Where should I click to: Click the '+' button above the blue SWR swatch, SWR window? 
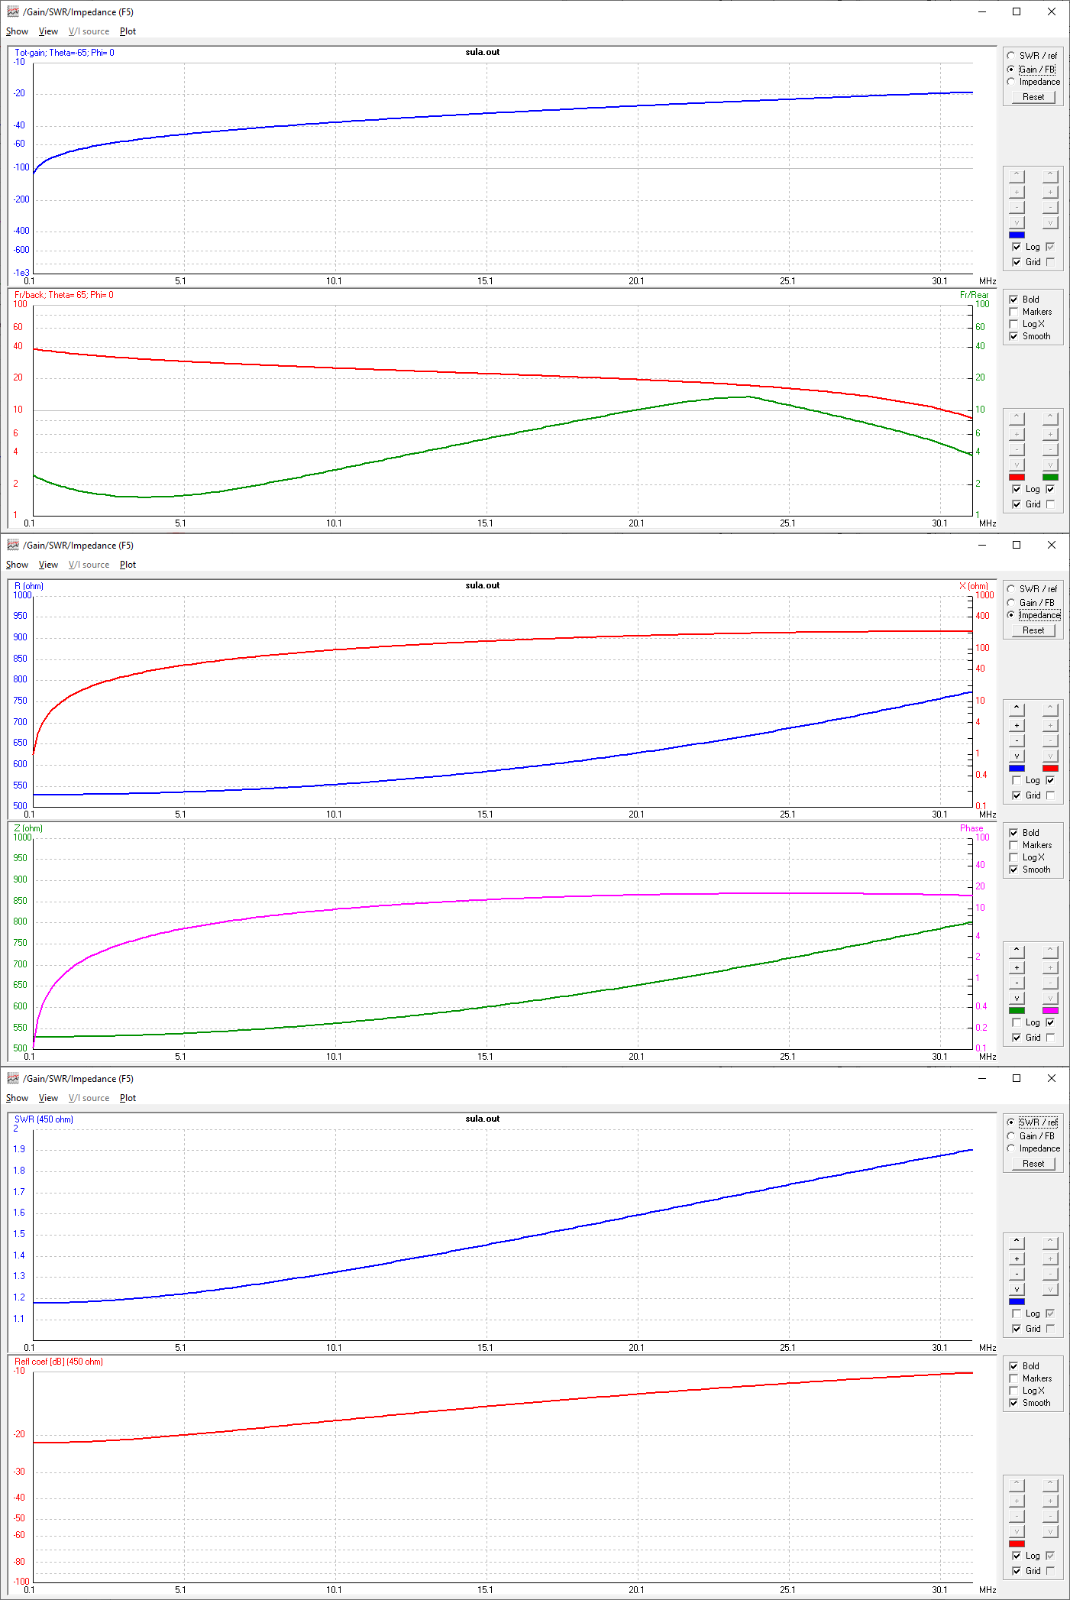(x=1017, y=1258)
